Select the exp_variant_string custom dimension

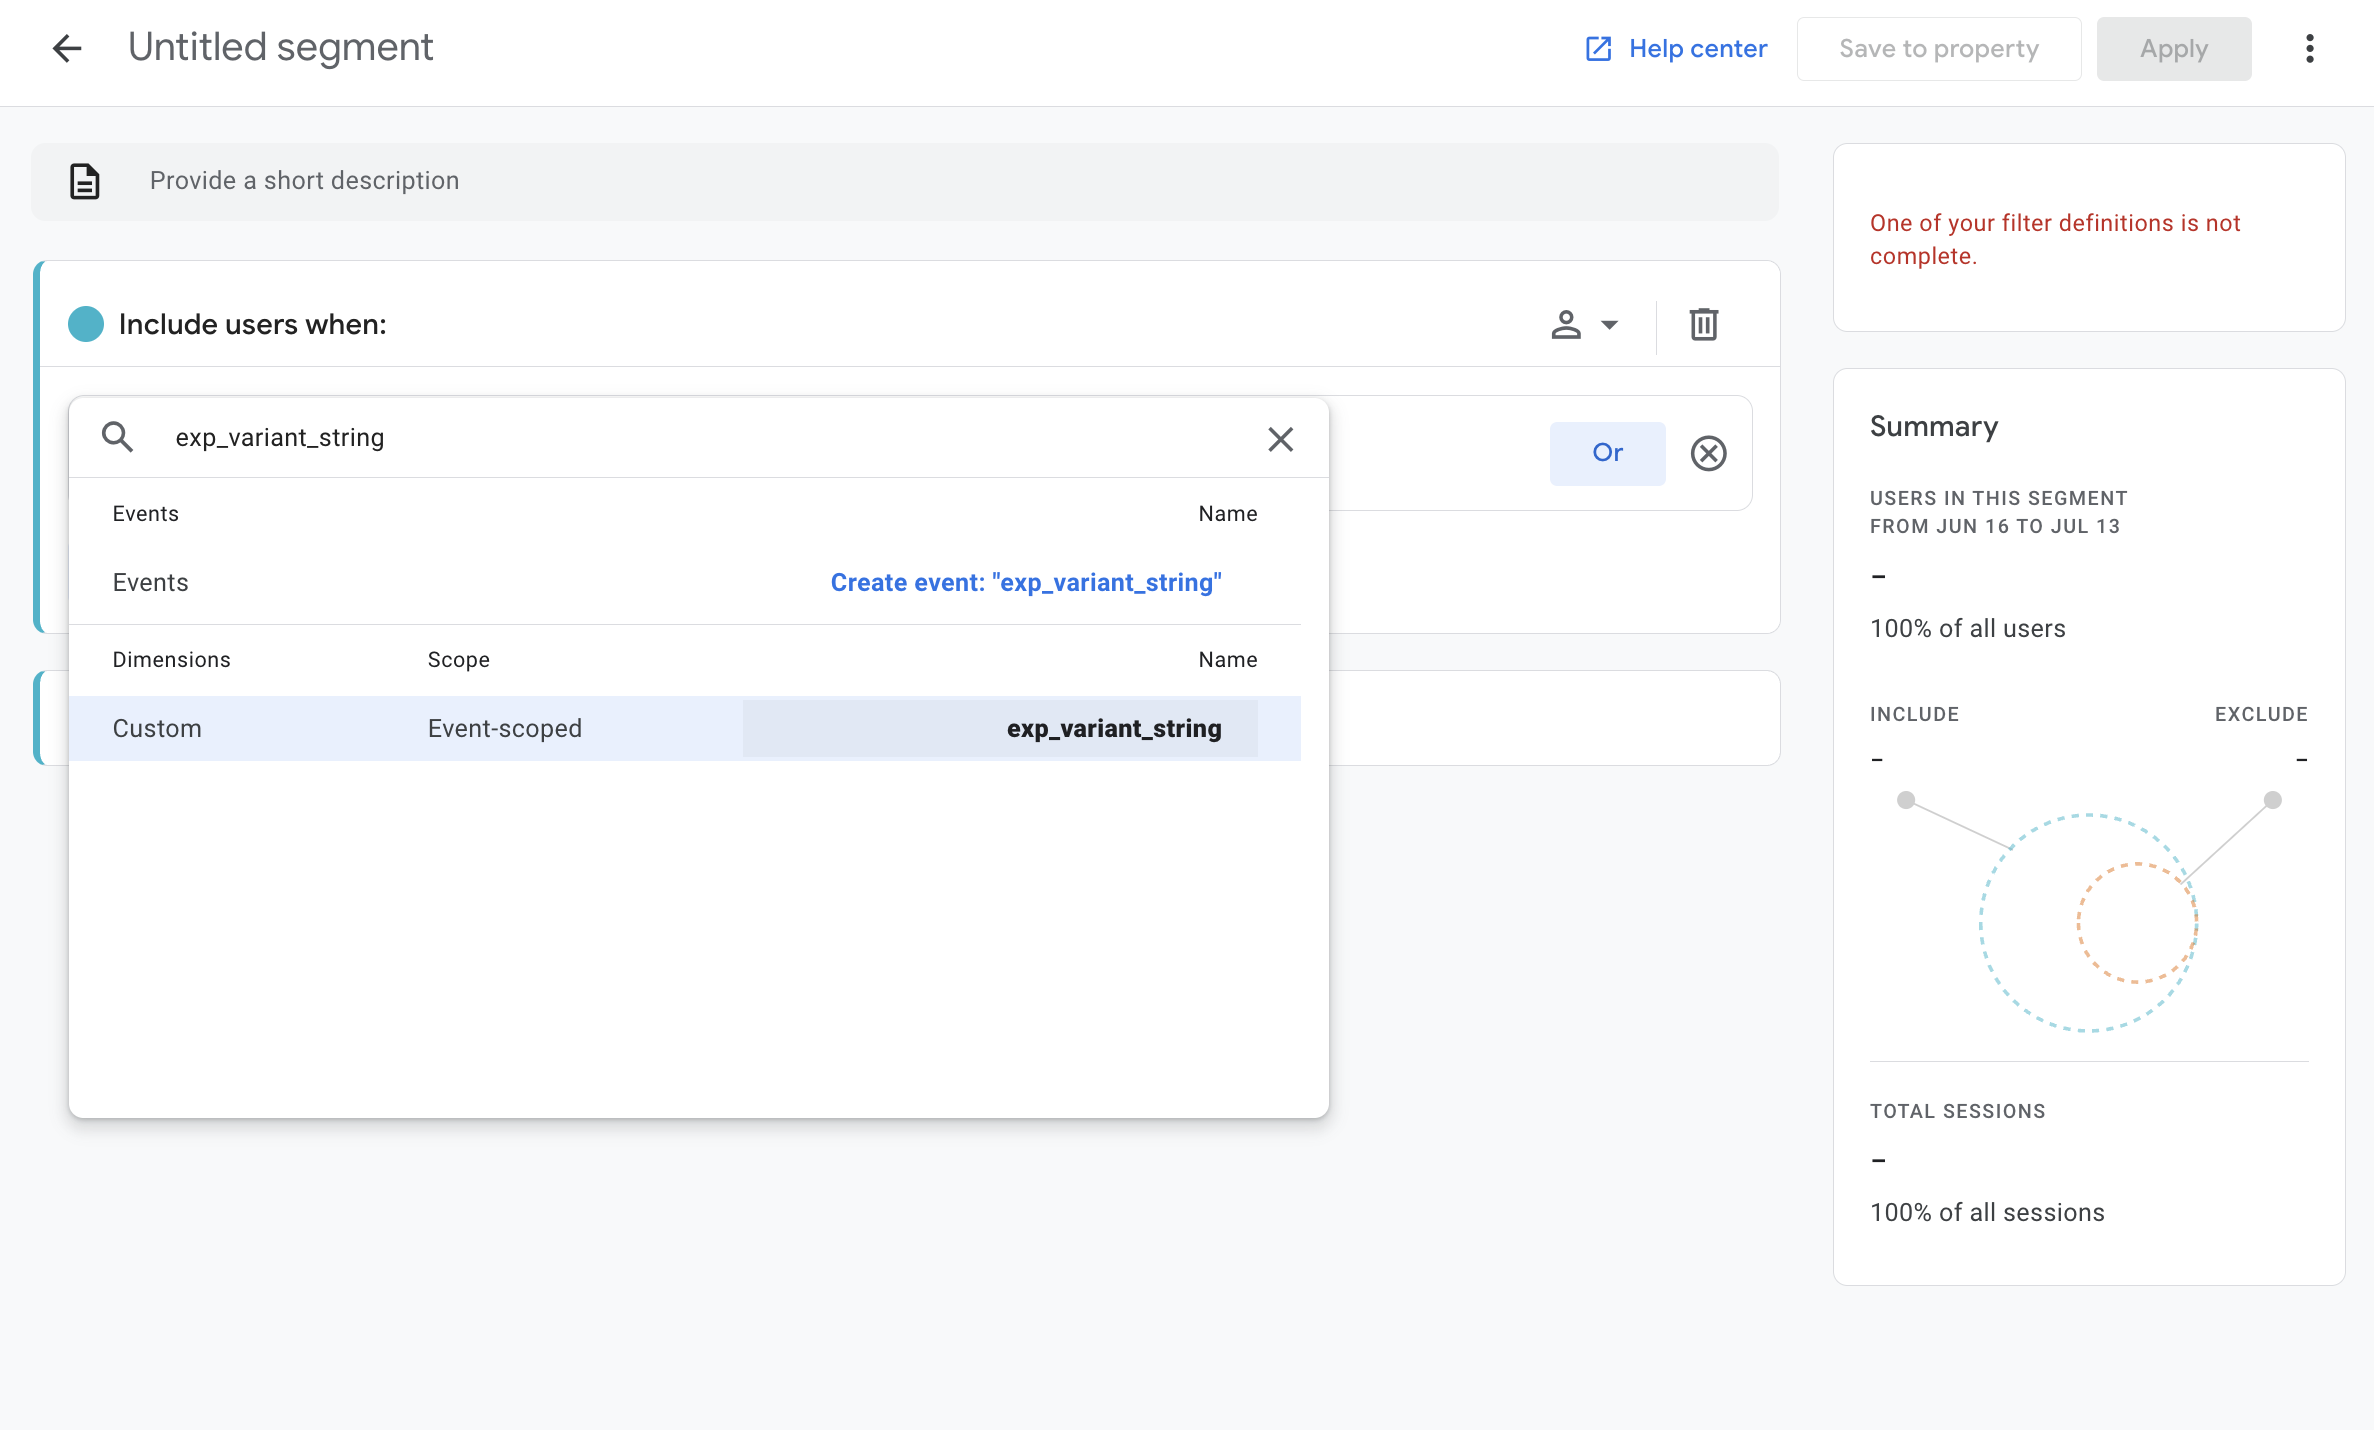point(1113,728)
